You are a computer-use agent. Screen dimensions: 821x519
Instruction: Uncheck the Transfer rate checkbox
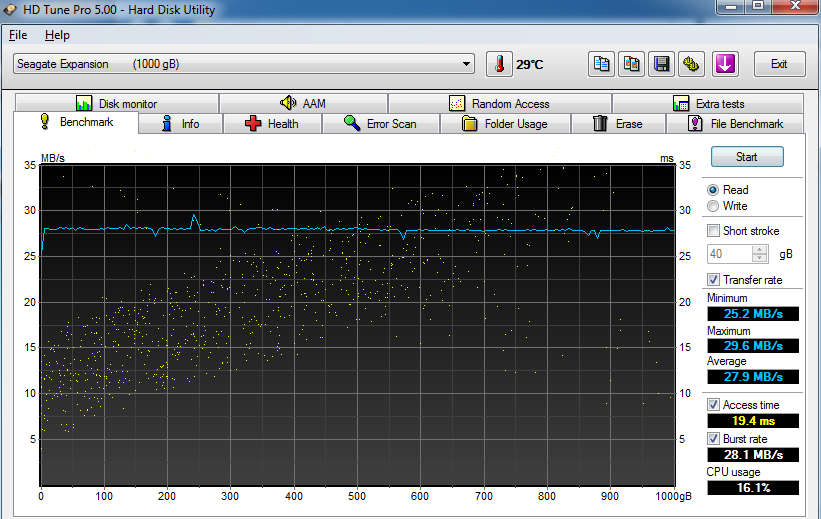713,280
